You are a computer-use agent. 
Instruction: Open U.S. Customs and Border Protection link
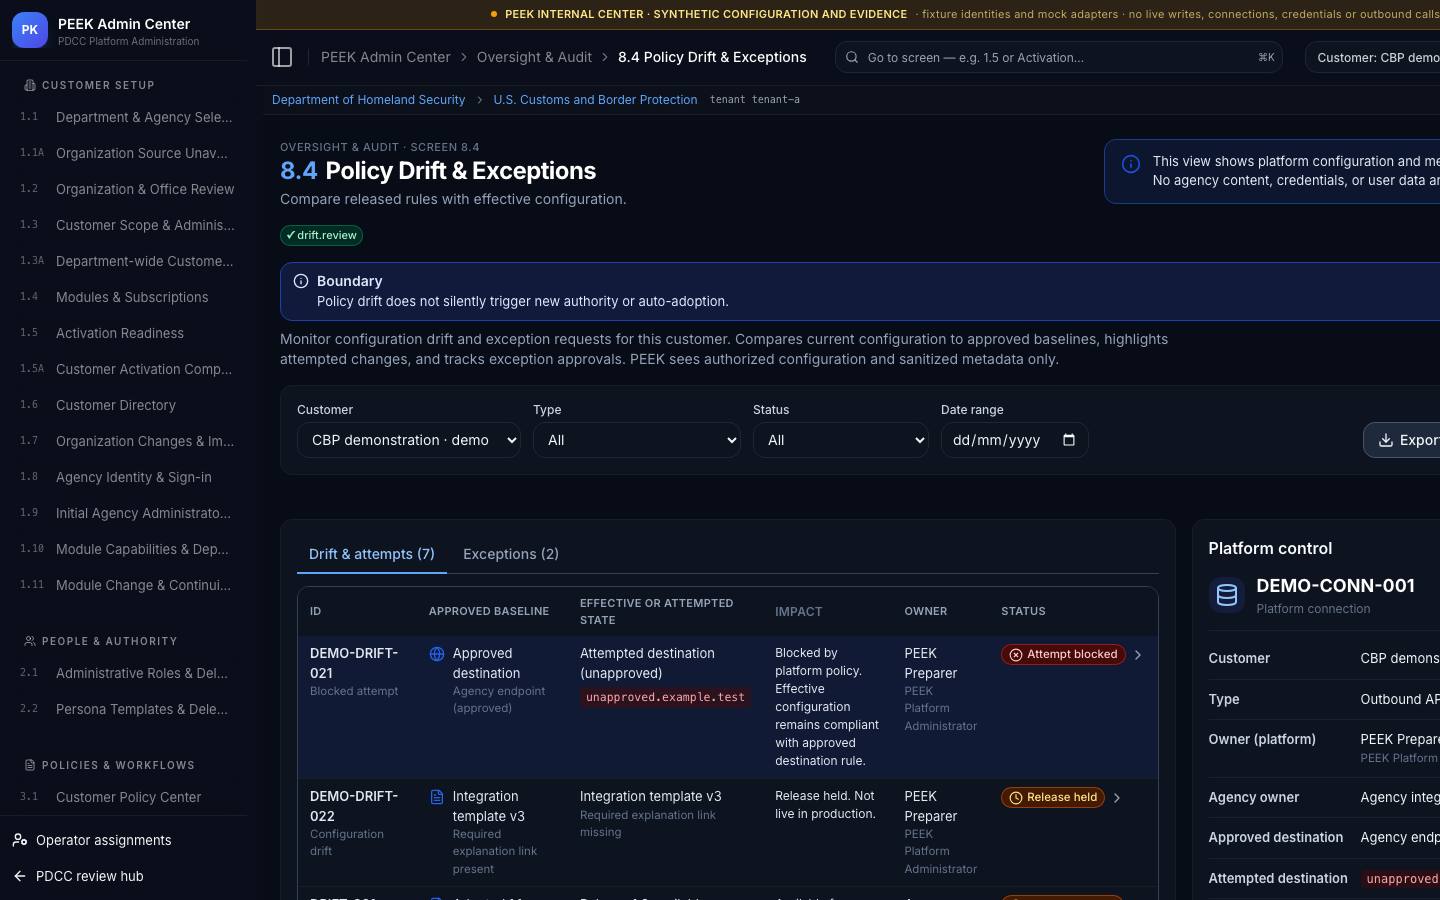pos(595,100)
